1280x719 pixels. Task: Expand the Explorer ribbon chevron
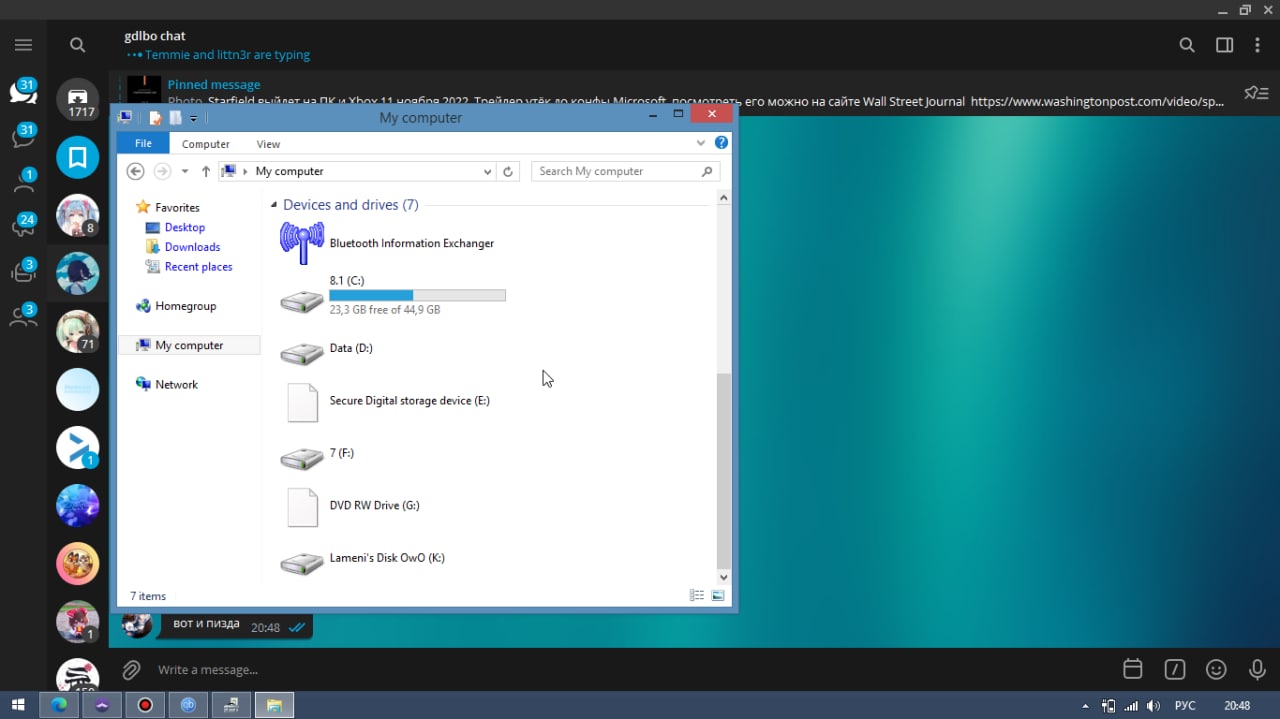point(701,143)
